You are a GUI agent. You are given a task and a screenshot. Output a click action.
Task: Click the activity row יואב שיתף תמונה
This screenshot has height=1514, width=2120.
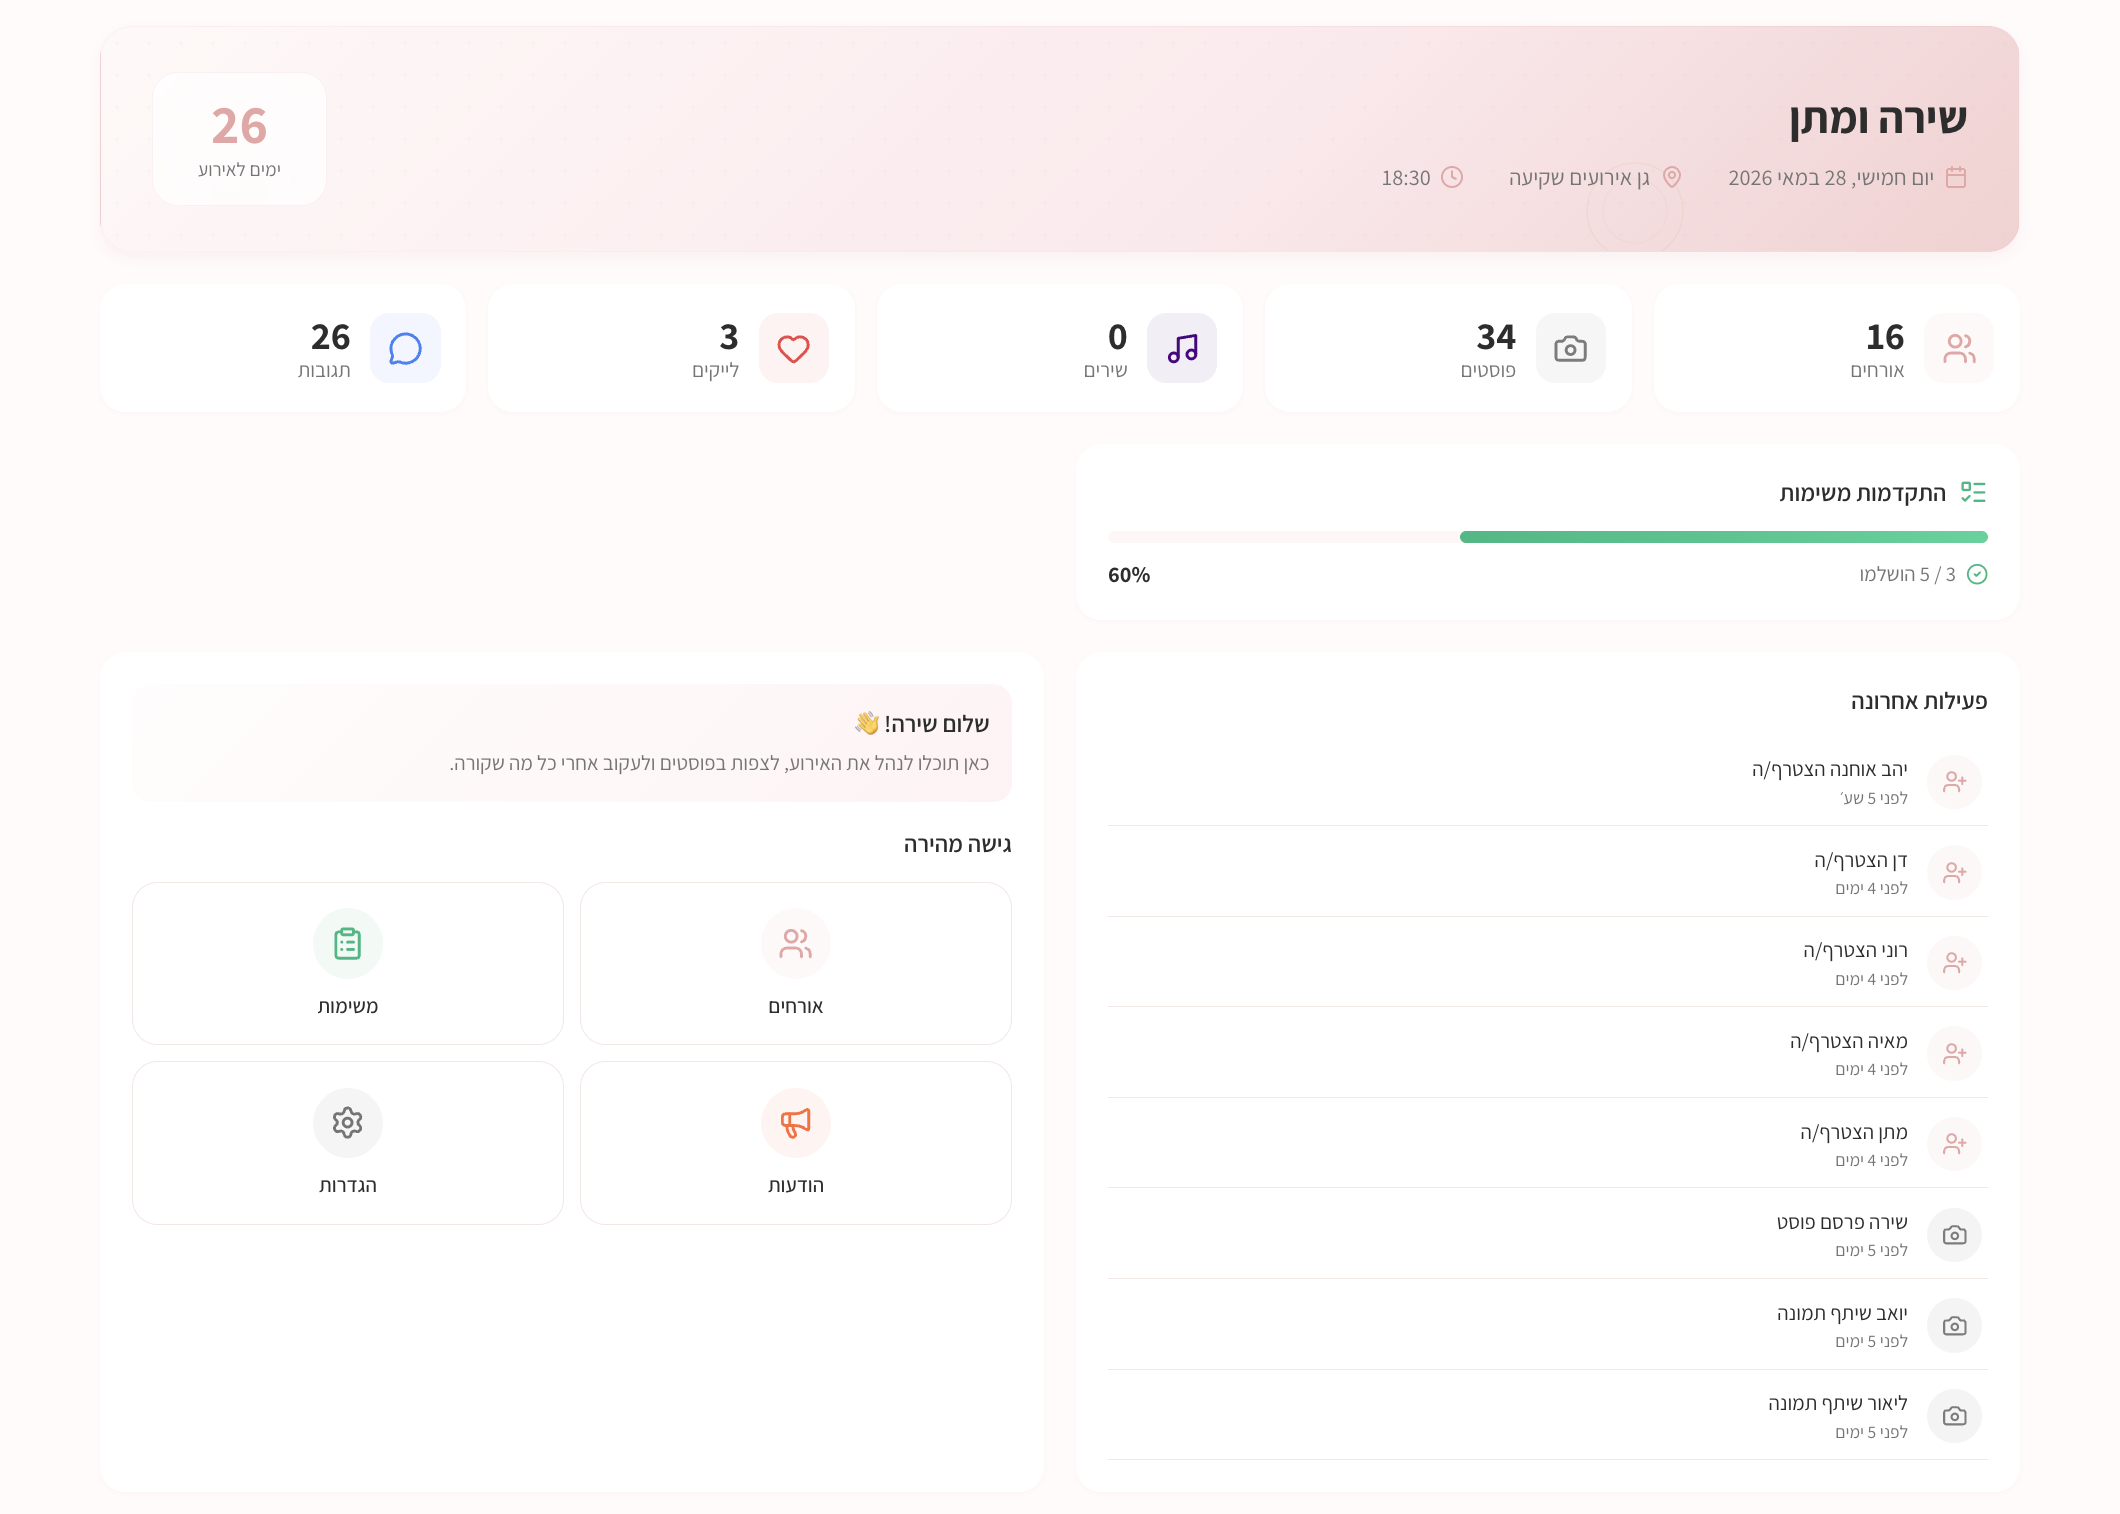pos(1548,1325)
